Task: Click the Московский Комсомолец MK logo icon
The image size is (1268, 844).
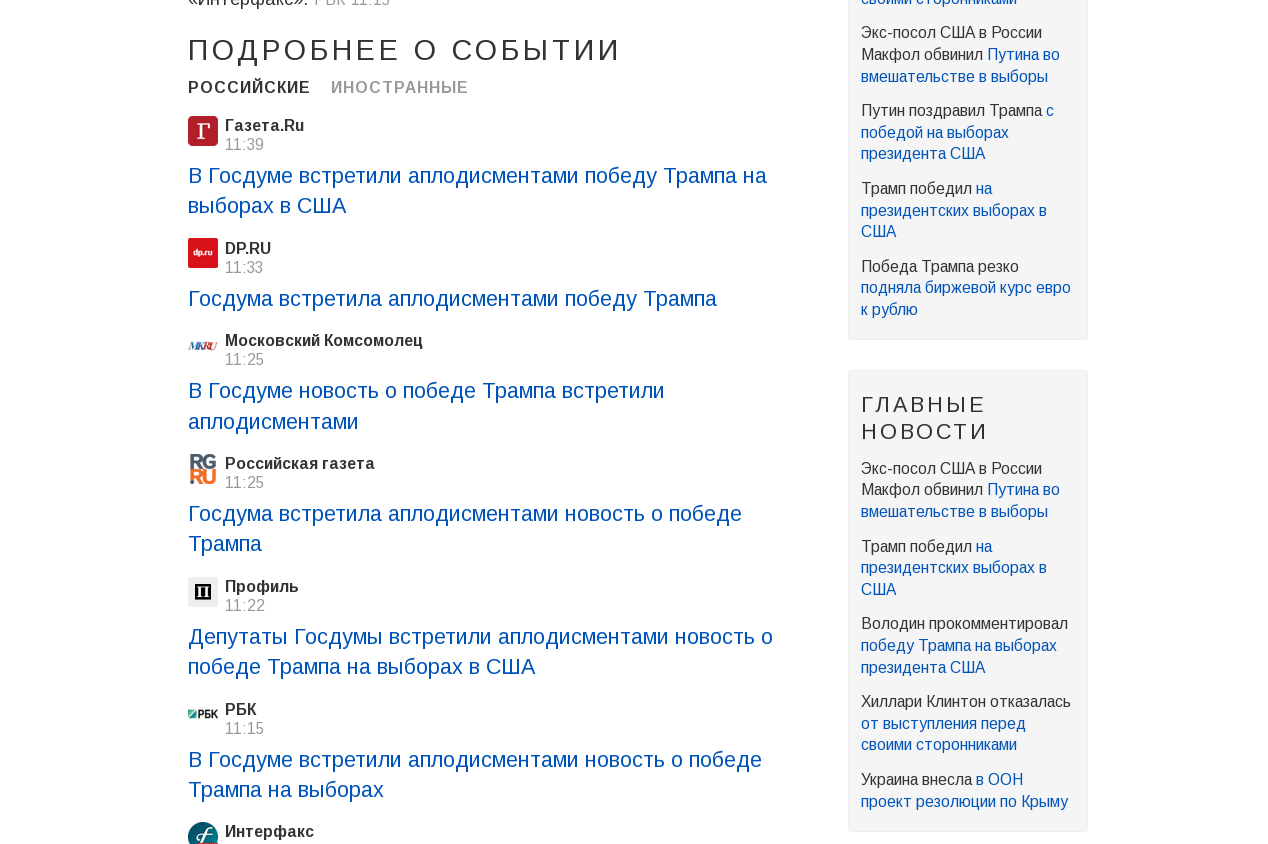Action: tap(203, 346)
